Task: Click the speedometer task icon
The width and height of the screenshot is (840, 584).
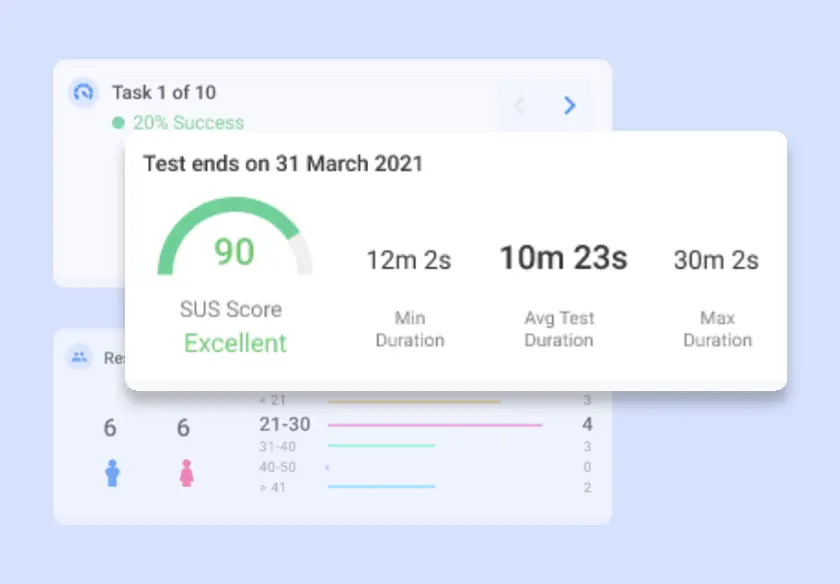Action: tap(83, 93)
